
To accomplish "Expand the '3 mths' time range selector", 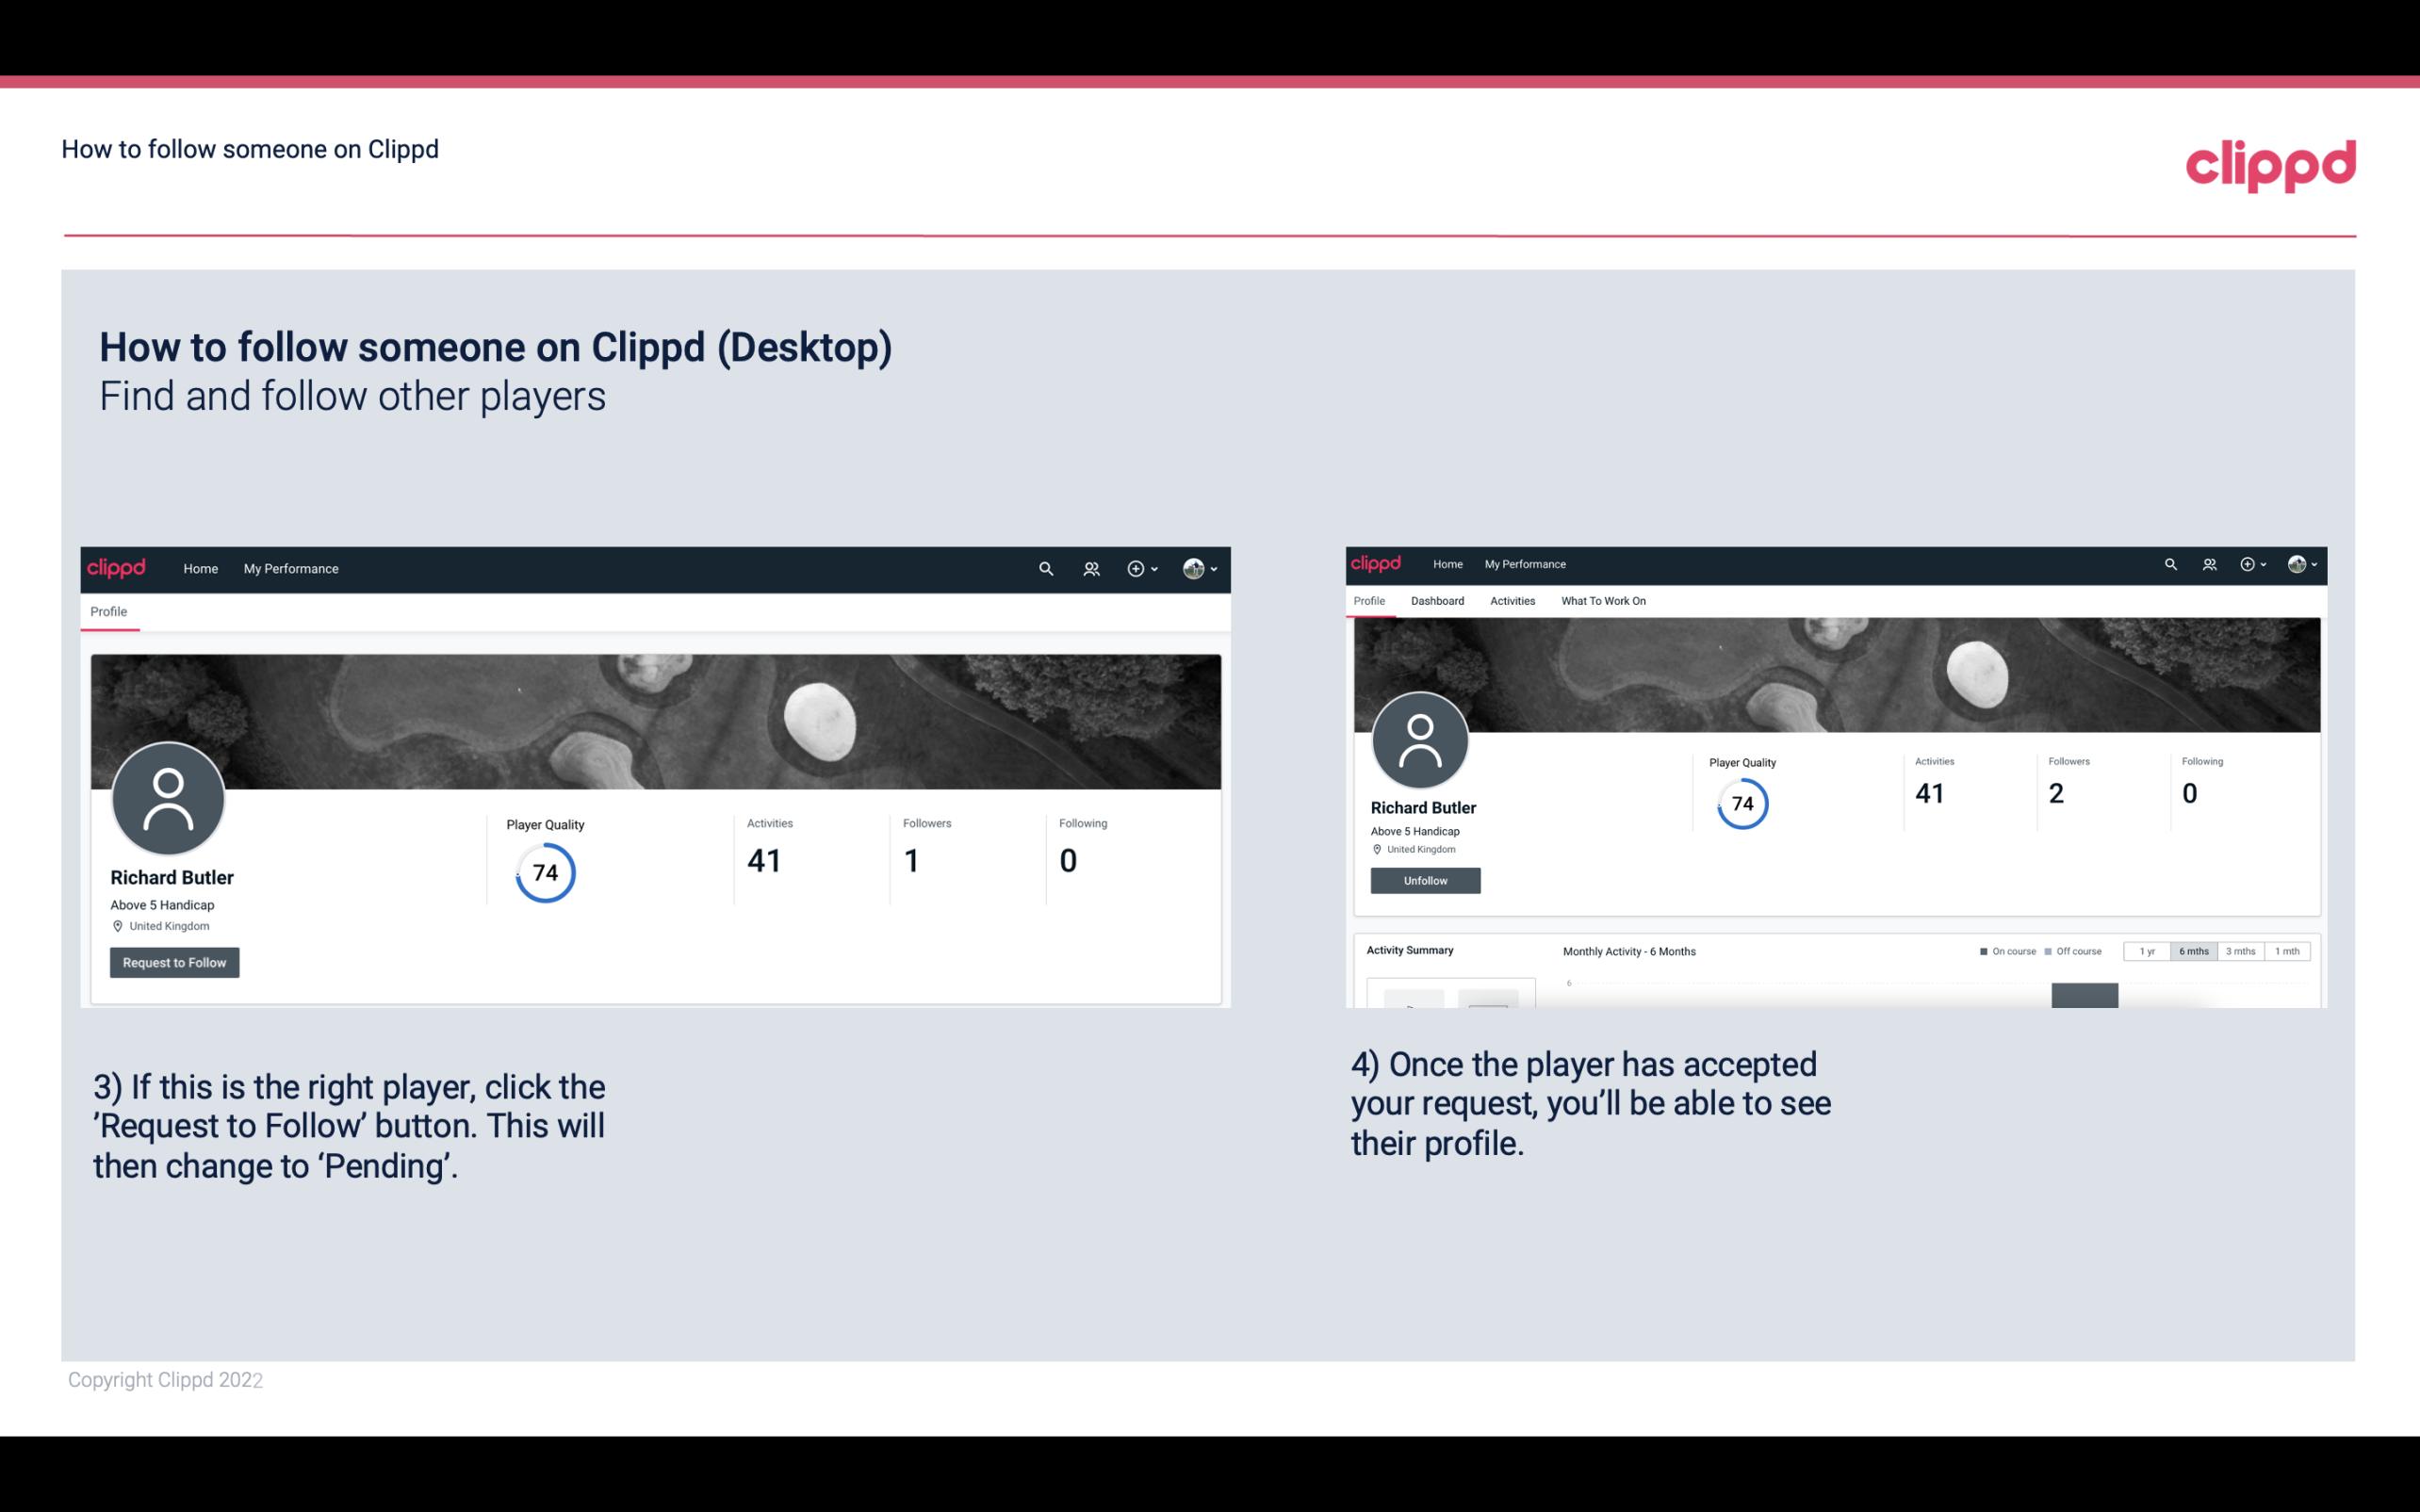I will 2241,951.
